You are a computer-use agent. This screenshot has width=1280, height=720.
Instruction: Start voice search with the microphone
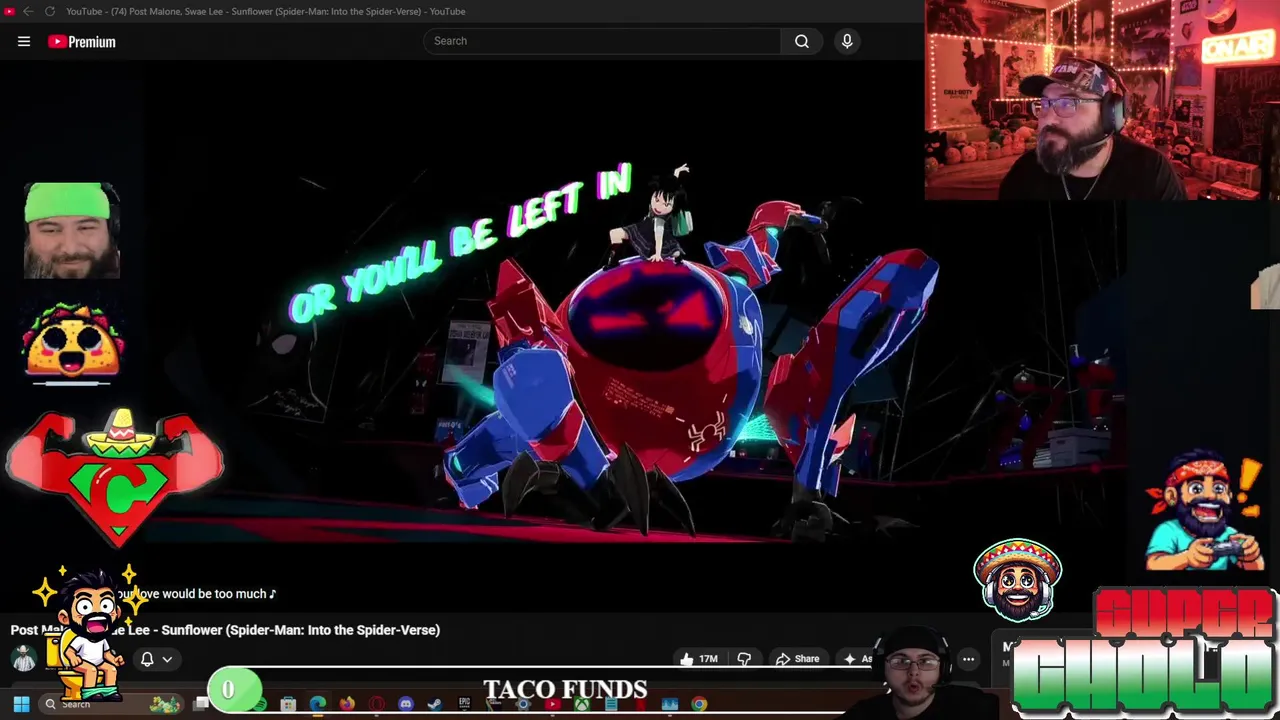[x=847, y=41]
